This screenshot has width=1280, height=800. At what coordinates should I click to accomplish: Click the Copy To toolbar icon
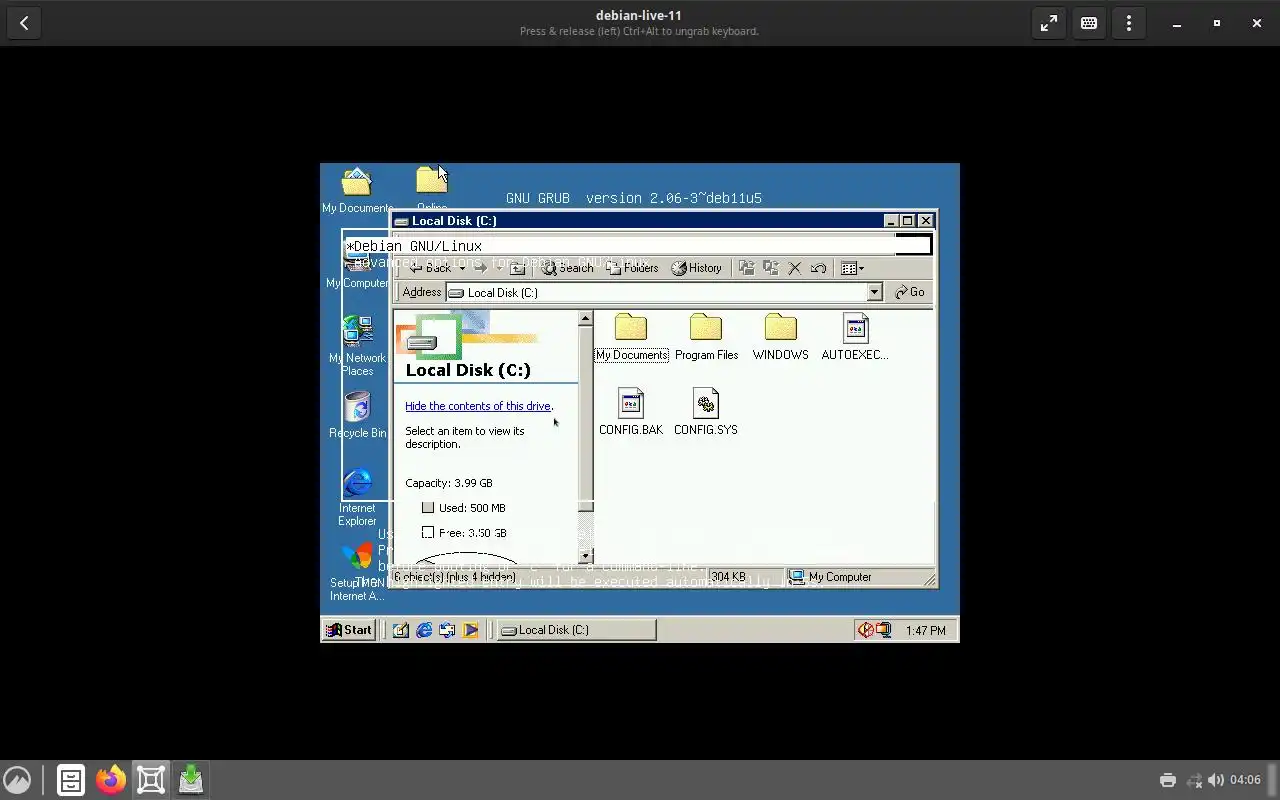(770, 268)
